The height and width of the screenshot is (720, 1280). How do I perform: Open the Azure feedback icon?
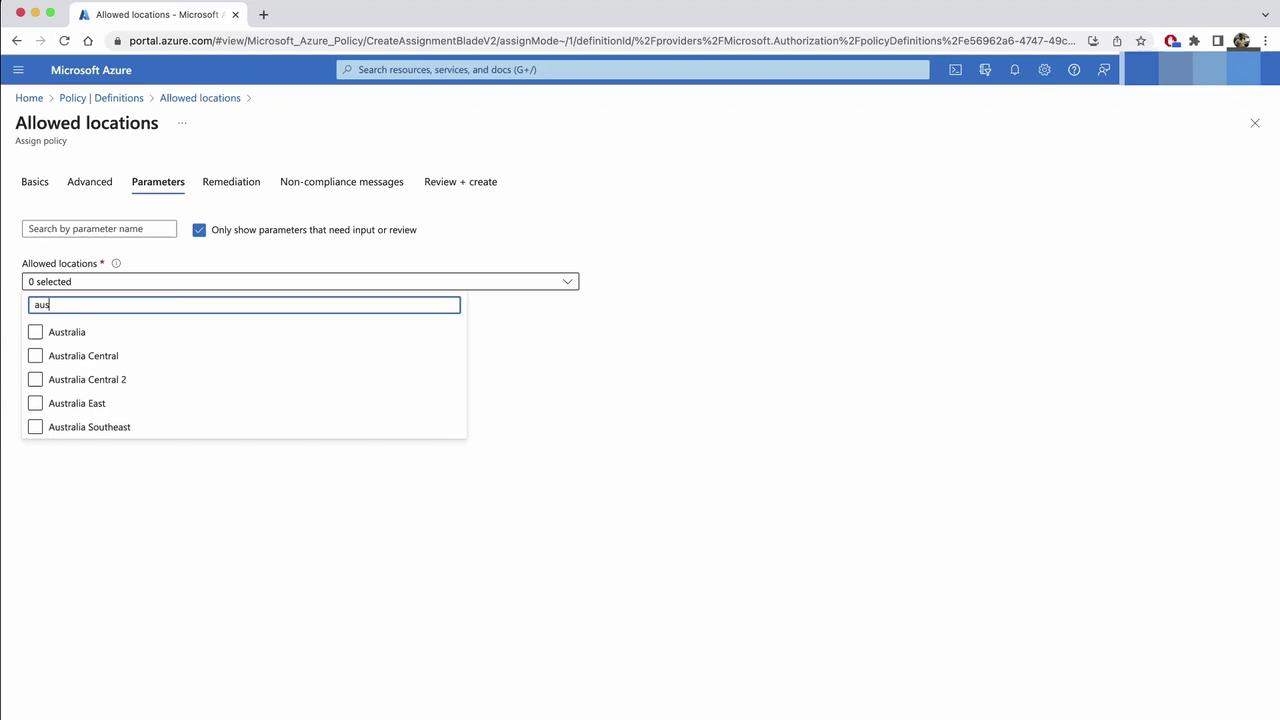point(1104,70)
